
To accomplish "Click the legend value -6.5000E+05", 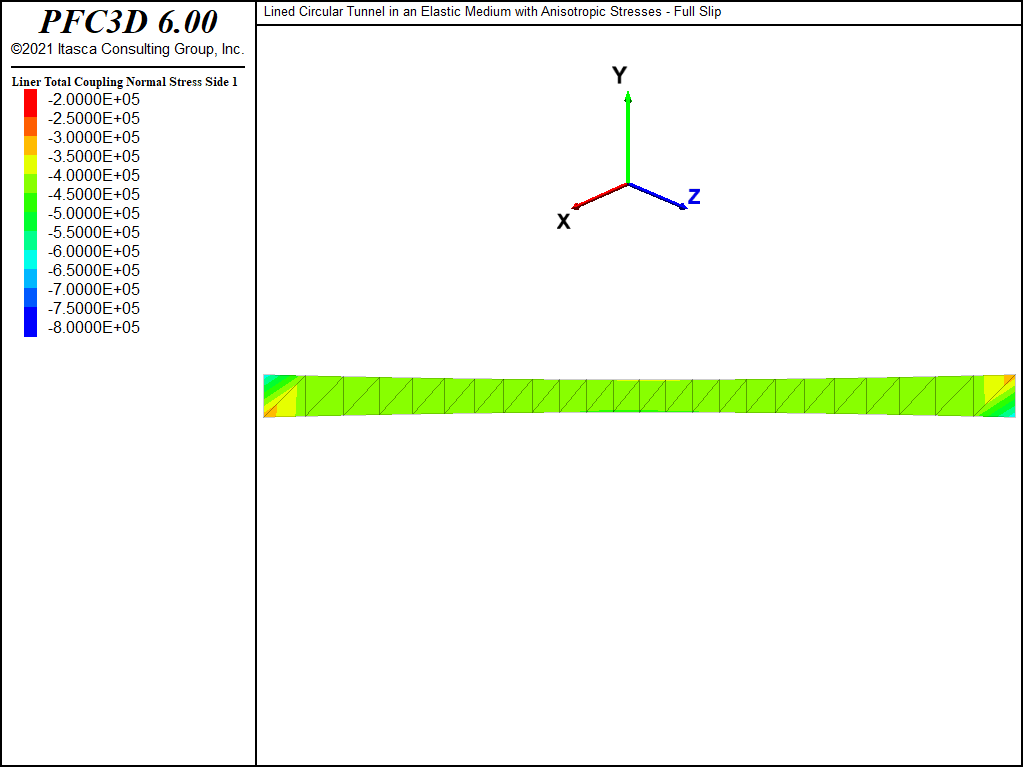I will tap(94, 270).
